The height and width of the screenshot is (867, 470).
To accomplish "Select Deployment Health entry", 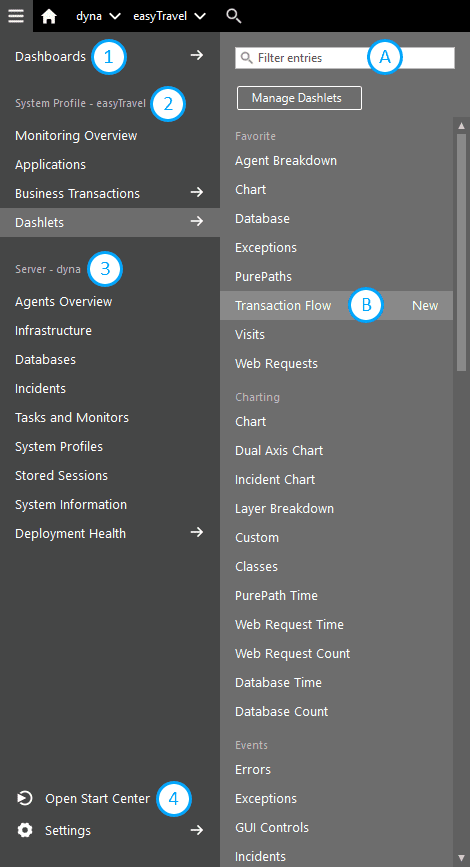I will pos(70,534).
